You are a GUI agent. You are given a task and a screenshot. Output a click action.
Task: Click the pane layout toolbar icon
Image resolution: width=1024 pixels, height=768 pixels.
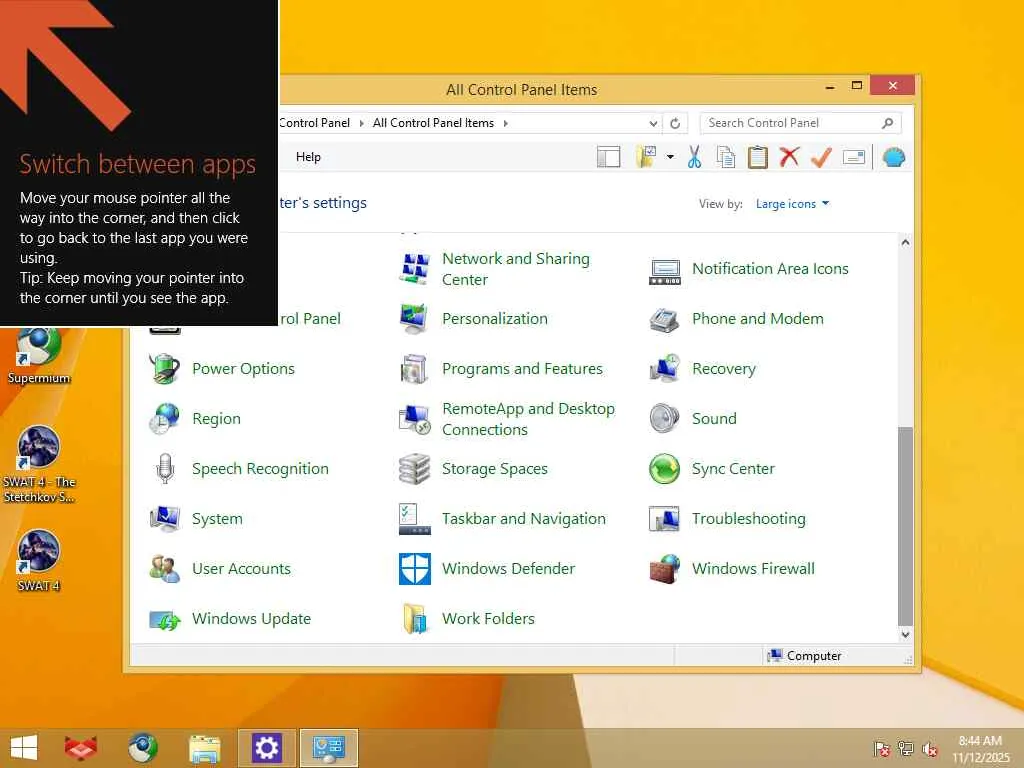pos(609,157)
